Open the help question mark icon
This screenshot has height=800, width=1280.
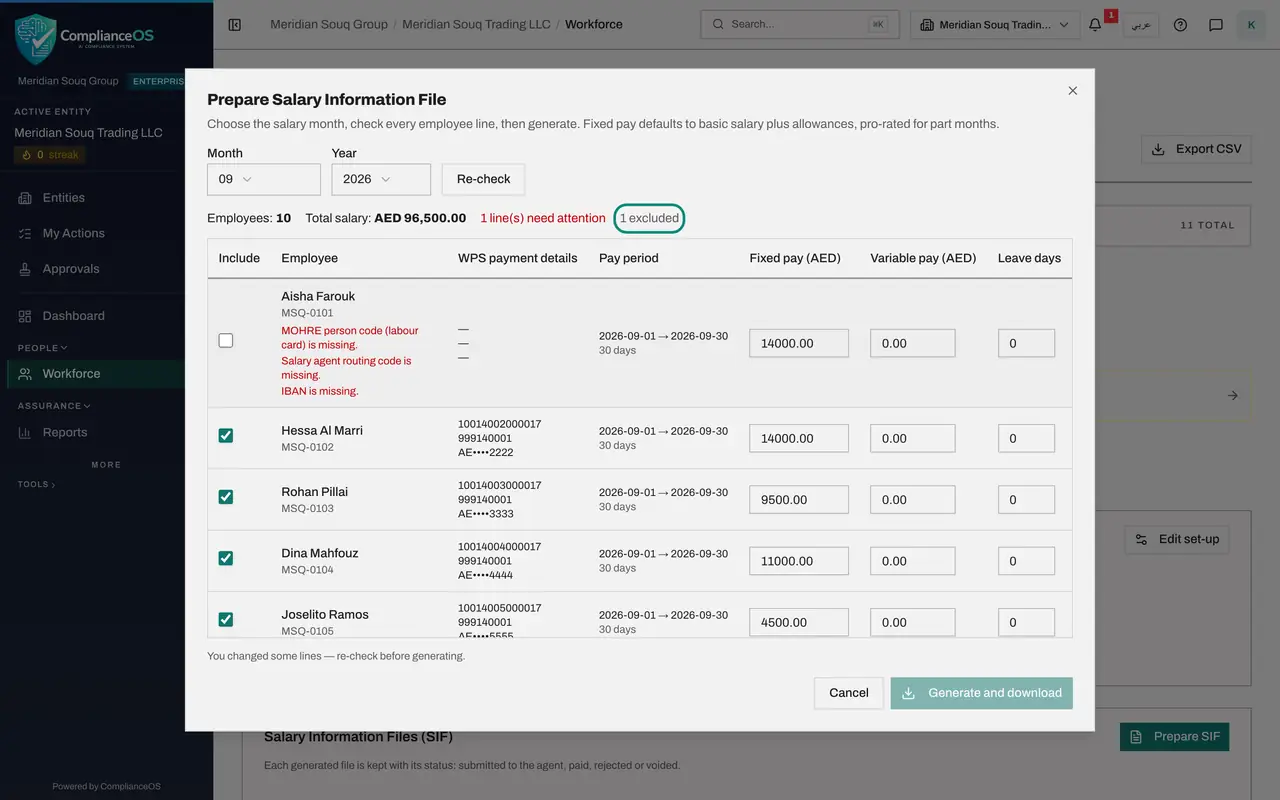click(x=1181, y=24)
